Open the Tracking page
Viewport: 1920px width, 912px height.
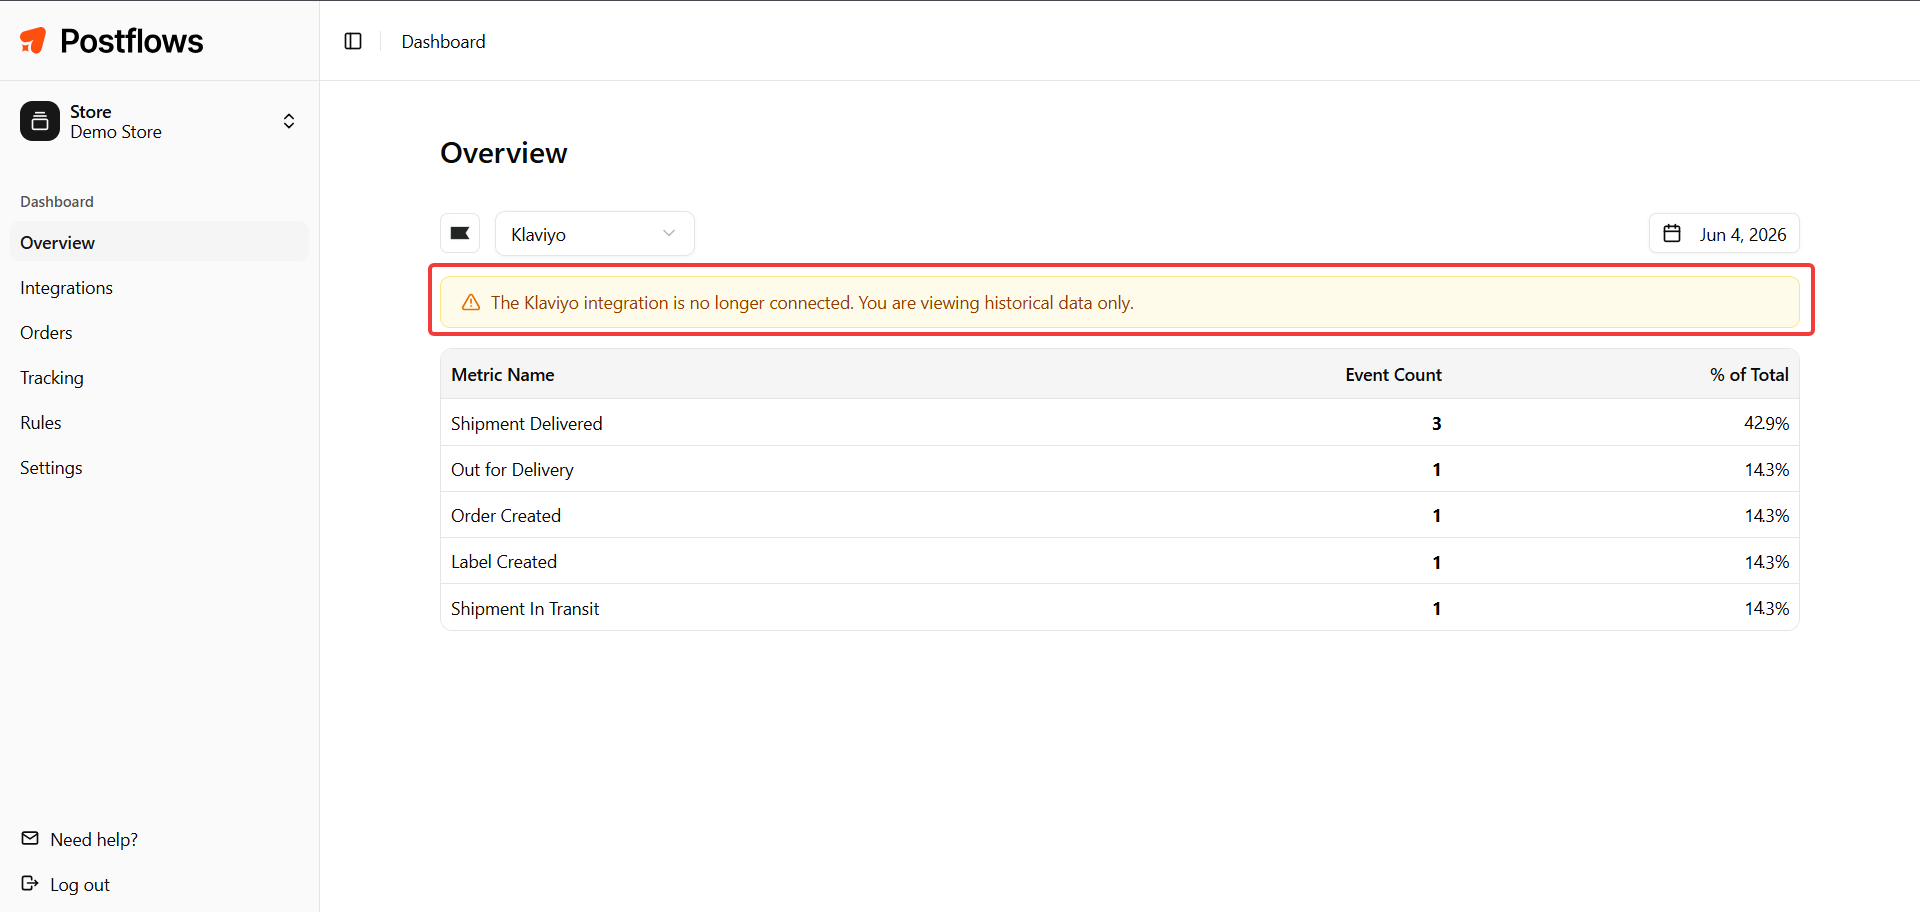(159, 378)
